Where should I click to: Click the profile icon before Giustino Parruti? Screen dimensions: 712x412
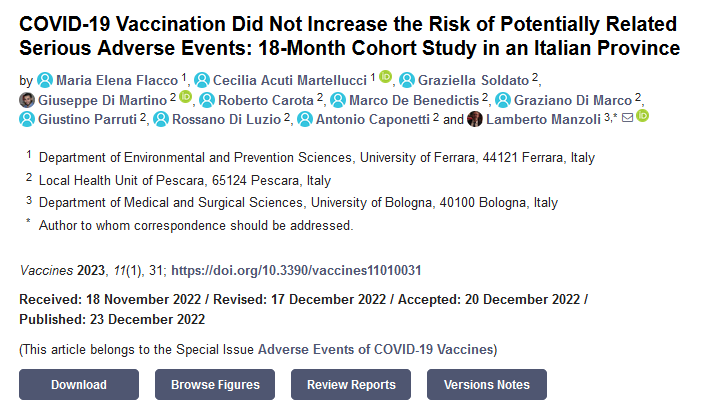[x=27, y=119]
